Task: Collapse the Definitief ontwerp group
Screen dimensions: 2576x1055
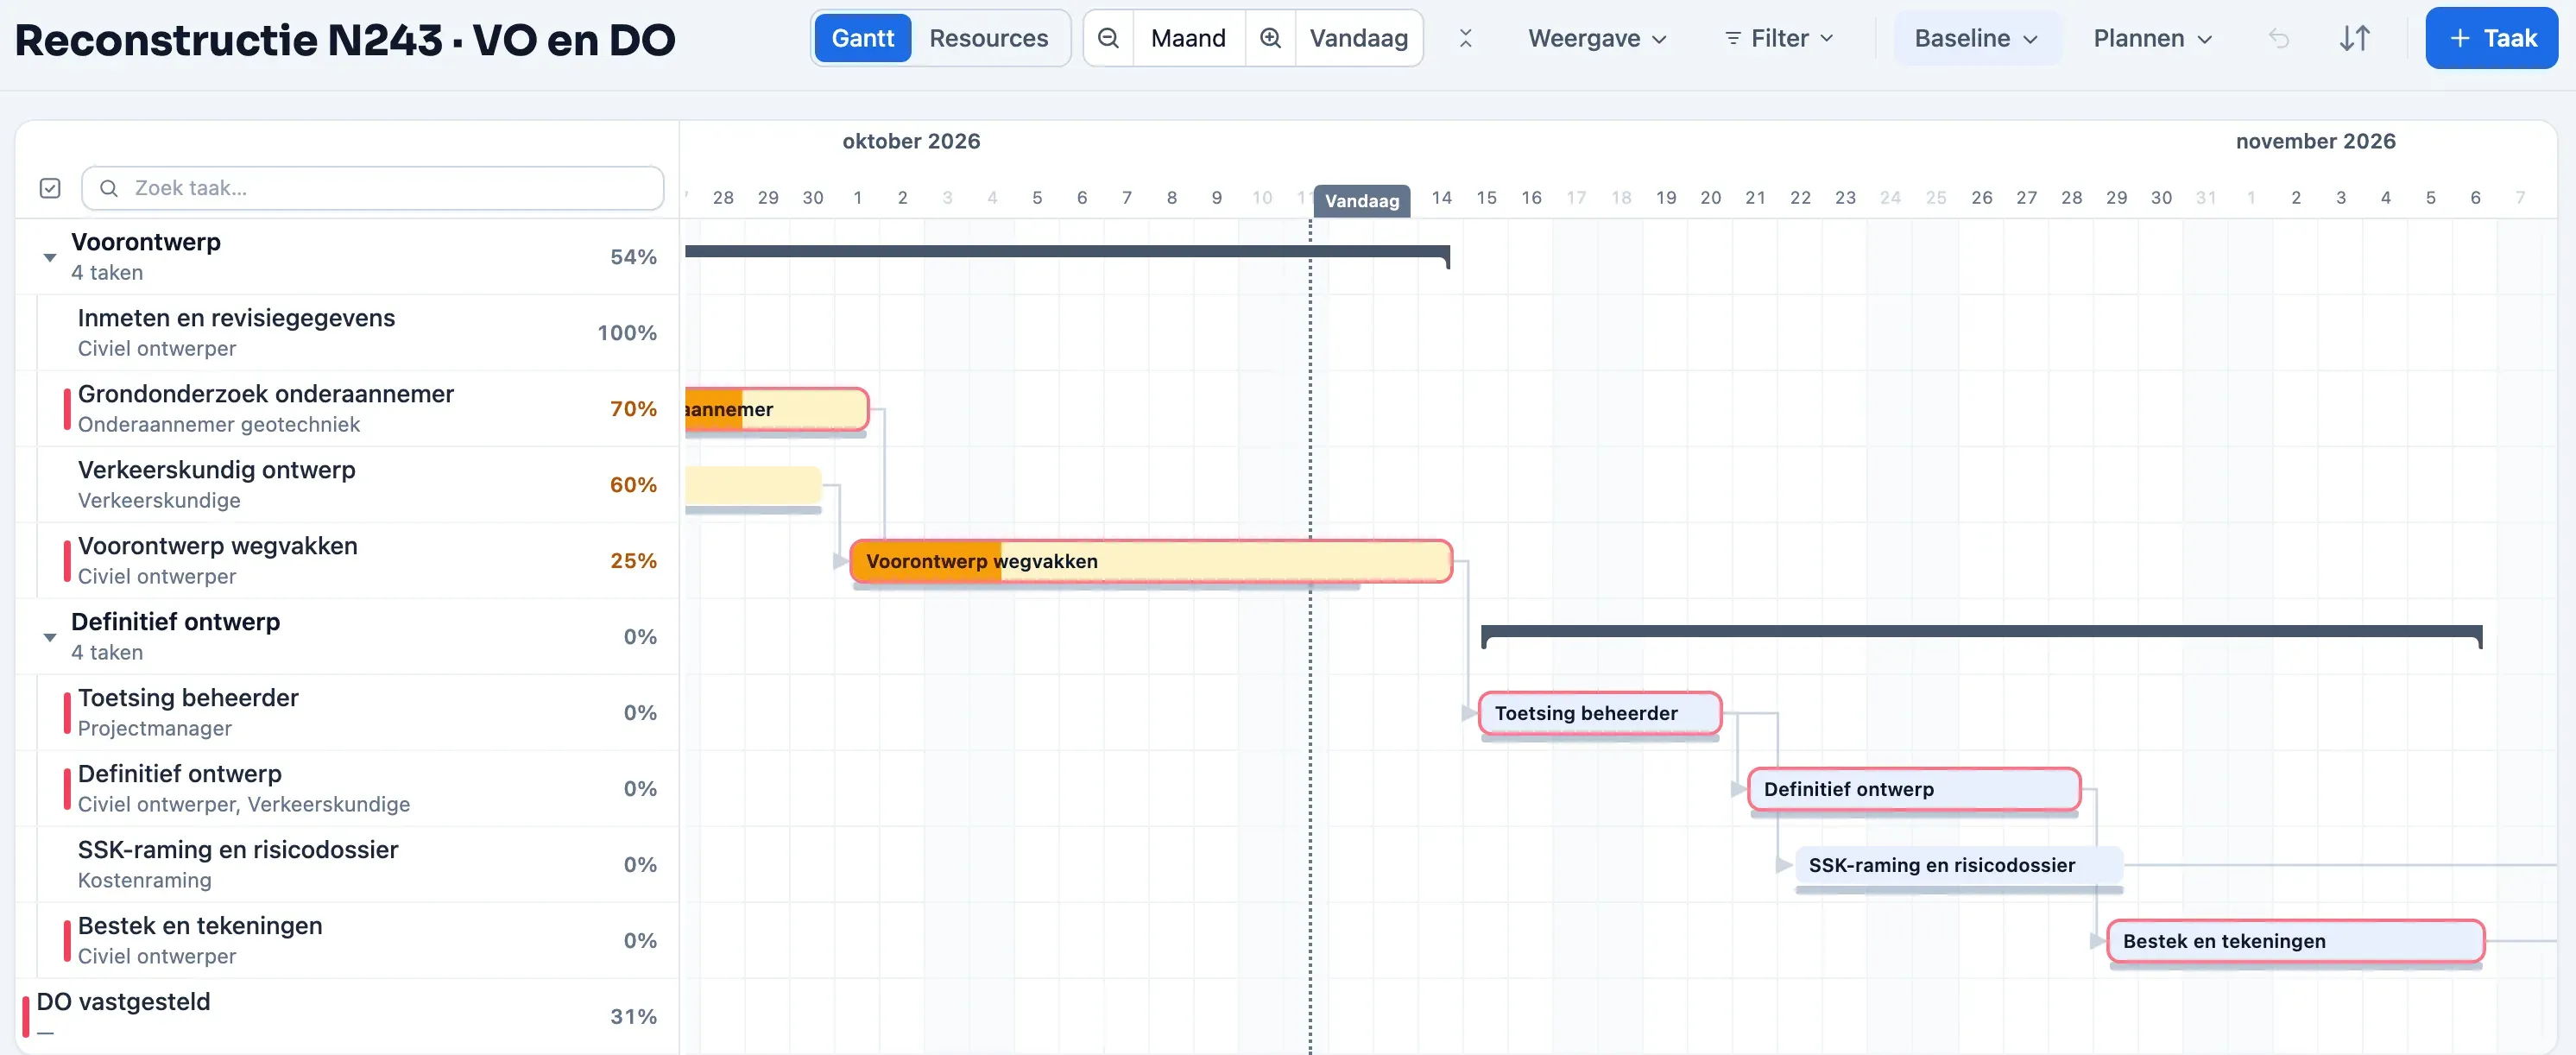Action: [50, 637]
